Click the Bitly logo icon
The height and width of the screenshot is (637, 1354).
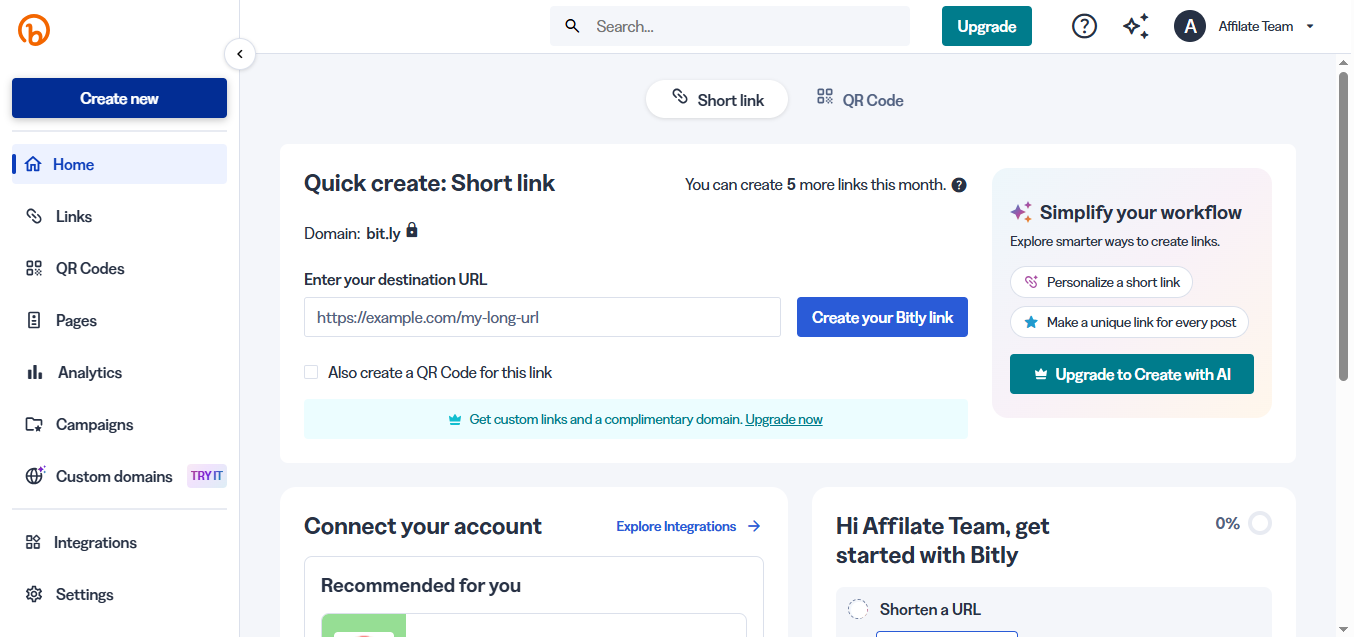tap(34, 30)
